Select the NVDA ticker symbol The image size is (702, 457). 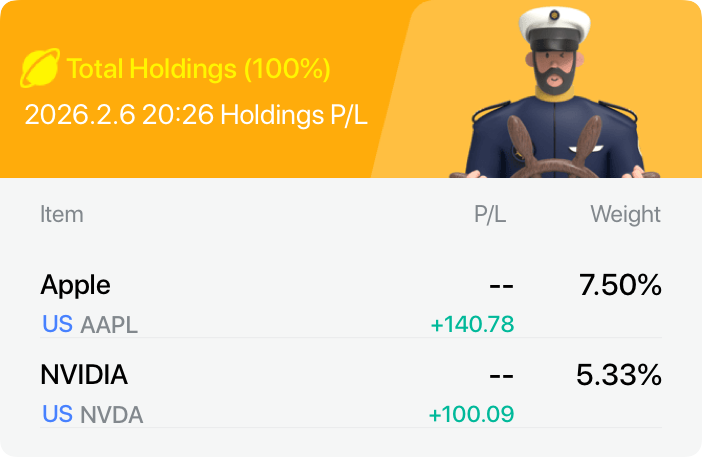pos(111,414)
